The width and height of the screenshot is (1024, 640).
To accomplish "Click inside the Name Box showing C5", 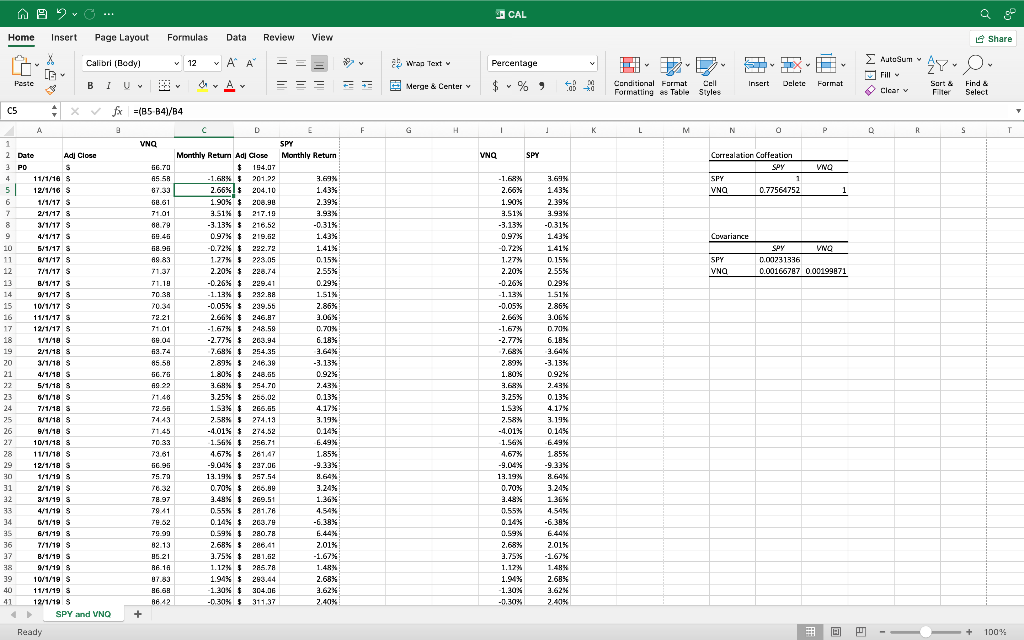I will (27, 111).
